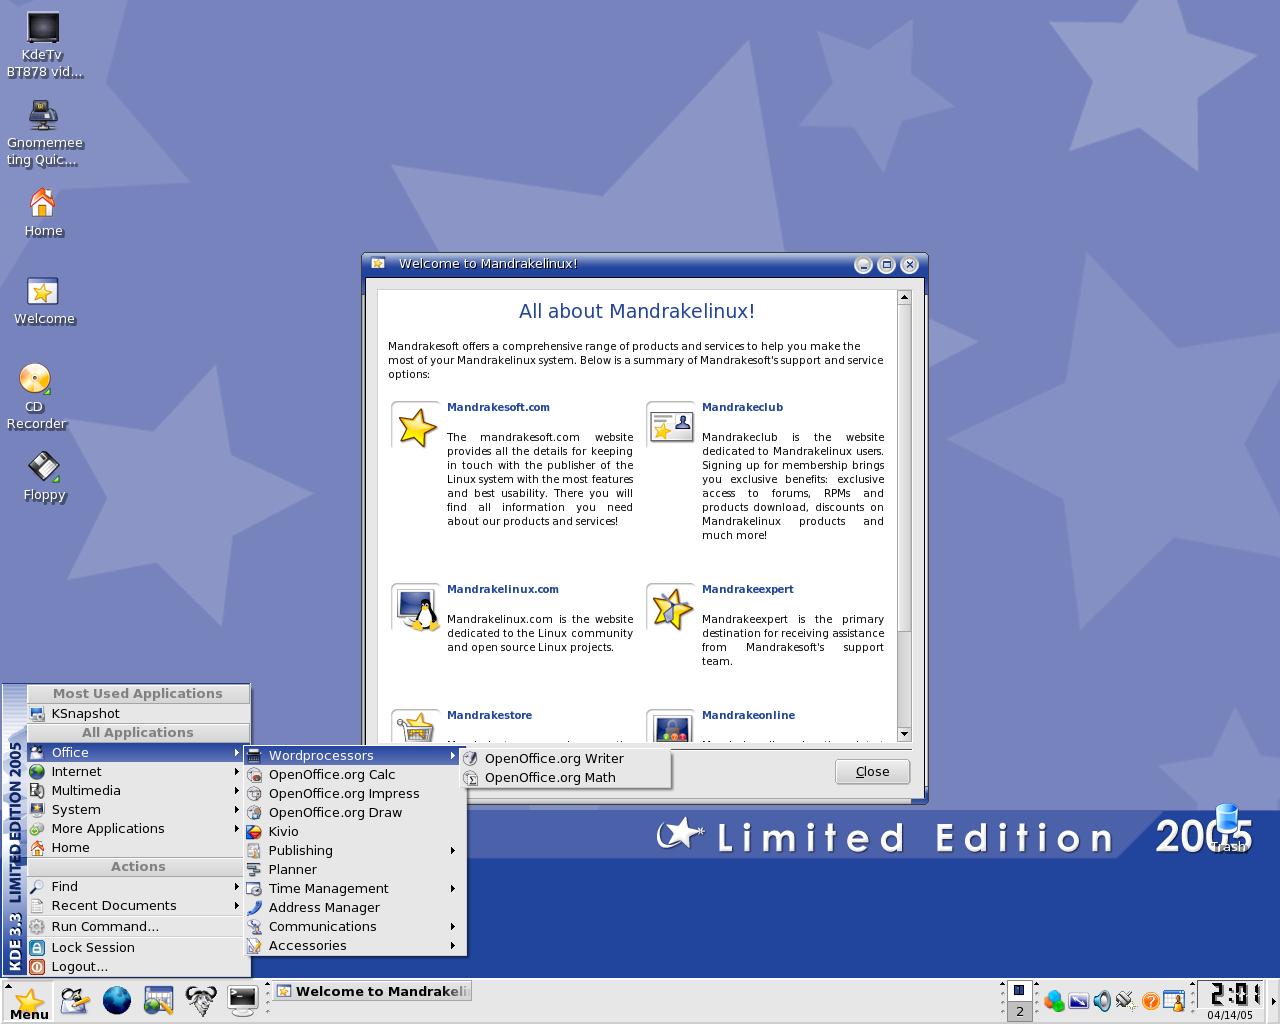This screenshot has height=1024, width=1280.
Task: Click the three-colored-balls tray icon
Action: click(x=1054, y=1001)
